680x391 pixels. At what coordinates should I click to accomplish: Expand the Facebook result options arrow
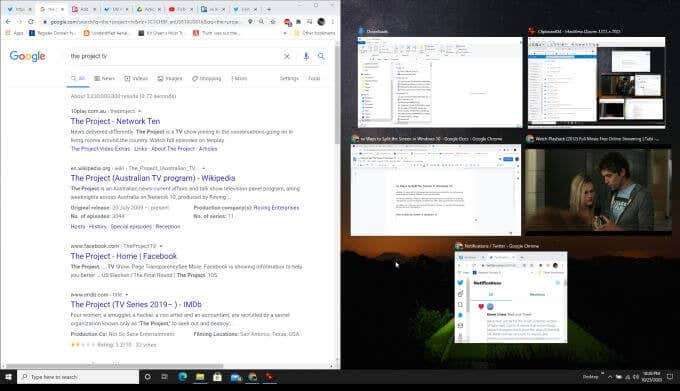point(160,246)
